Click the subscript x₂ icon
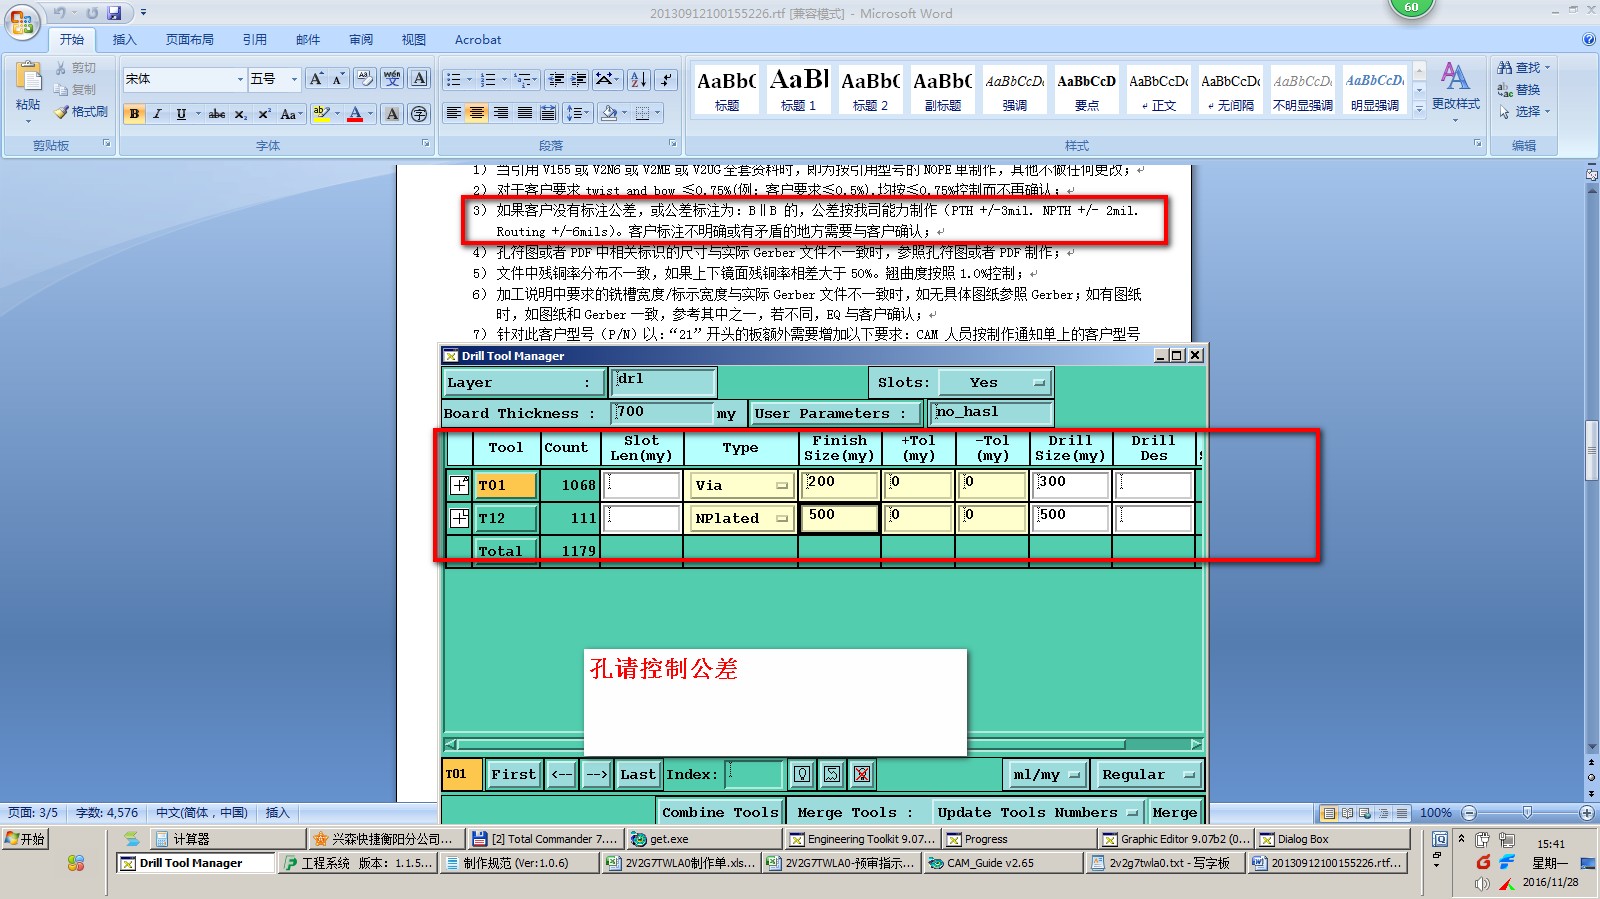This screenshot has width=1600, height=899. 240,114
